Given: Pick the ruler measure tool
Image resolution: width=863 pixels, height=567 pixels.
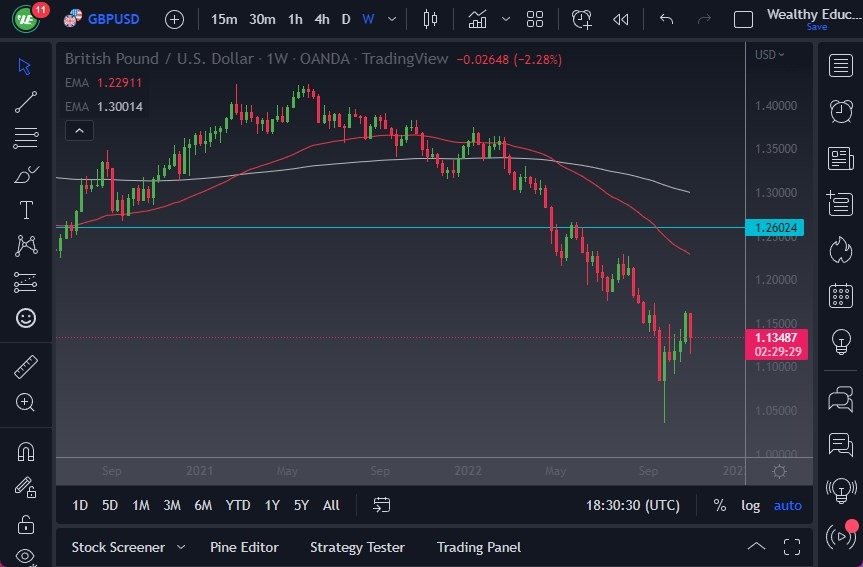Looking at the screenshot, I should pos(26,367).
